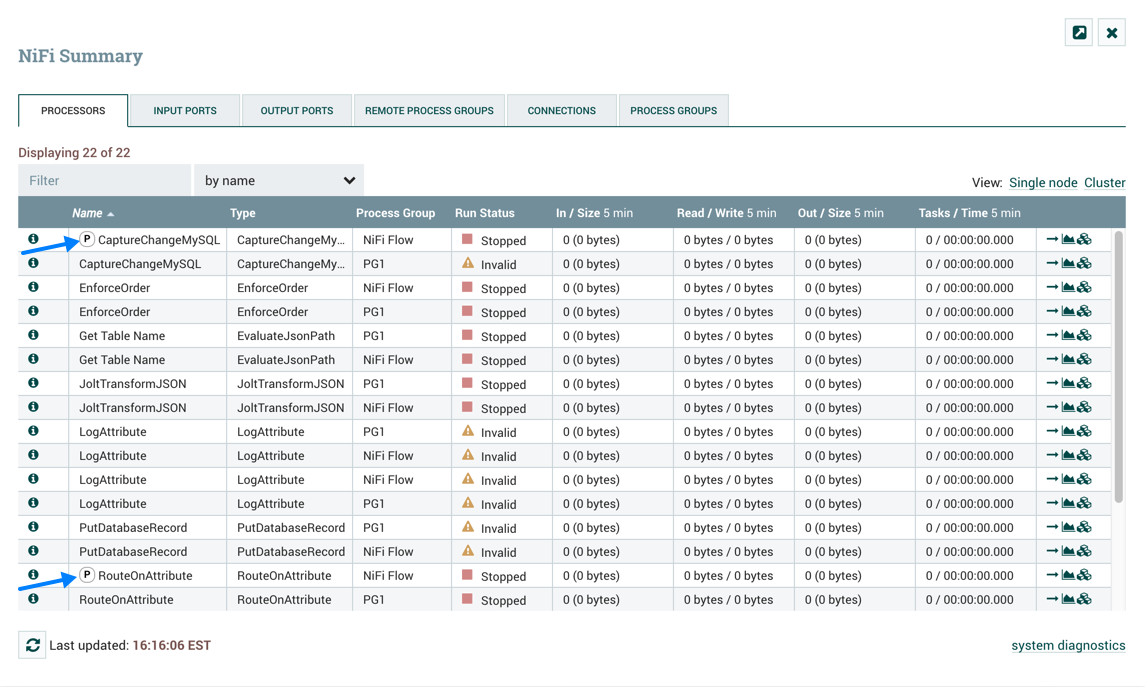1145x687 pixels.
Task: Switch to the CONNECTIONS tab
Action: click(561, 110)
